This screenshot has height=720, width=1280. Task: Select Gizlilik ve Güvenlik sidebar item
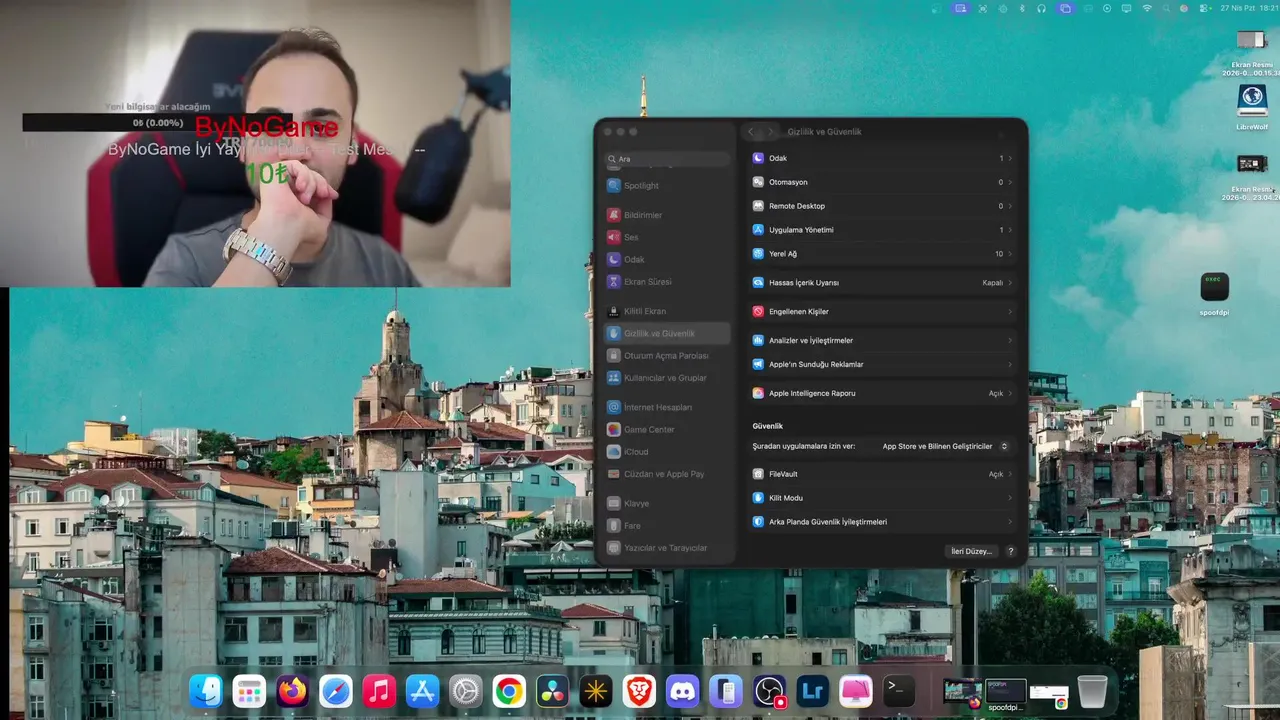(668, 333)
